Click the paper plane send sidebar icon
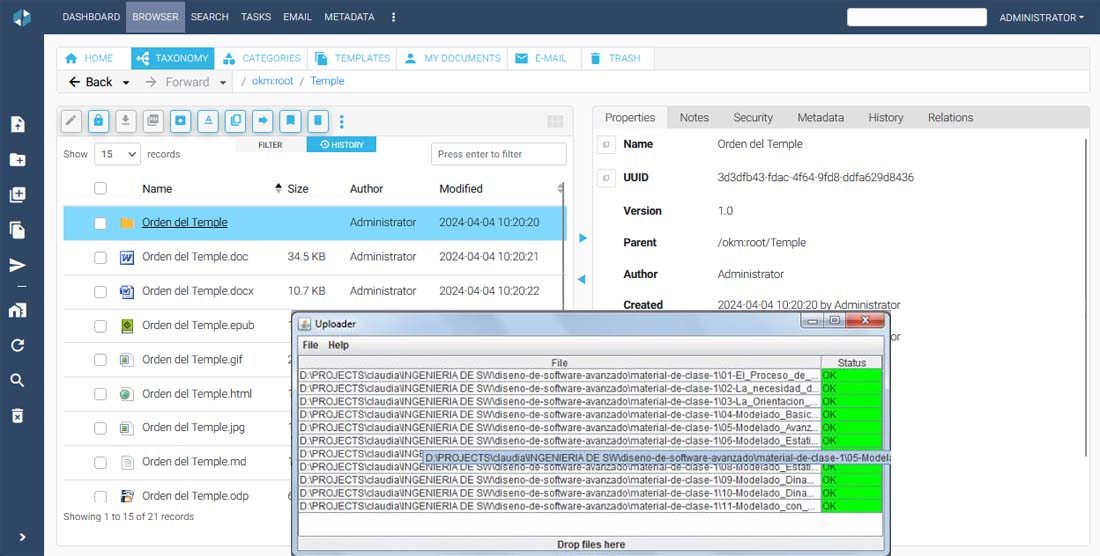Image resolution: width=1100 pixels, height=556 pixels. click(17, 265)
